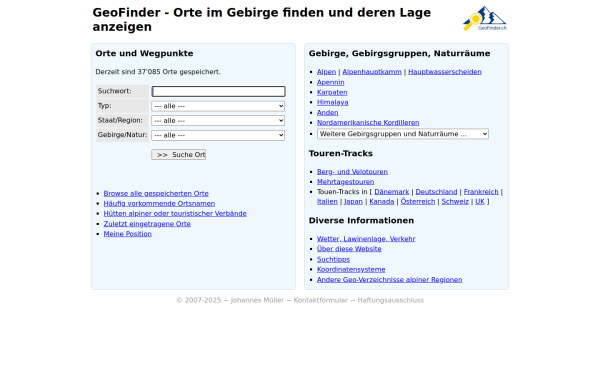Select Kanada tour tracks link

click(x=382, y=201)
